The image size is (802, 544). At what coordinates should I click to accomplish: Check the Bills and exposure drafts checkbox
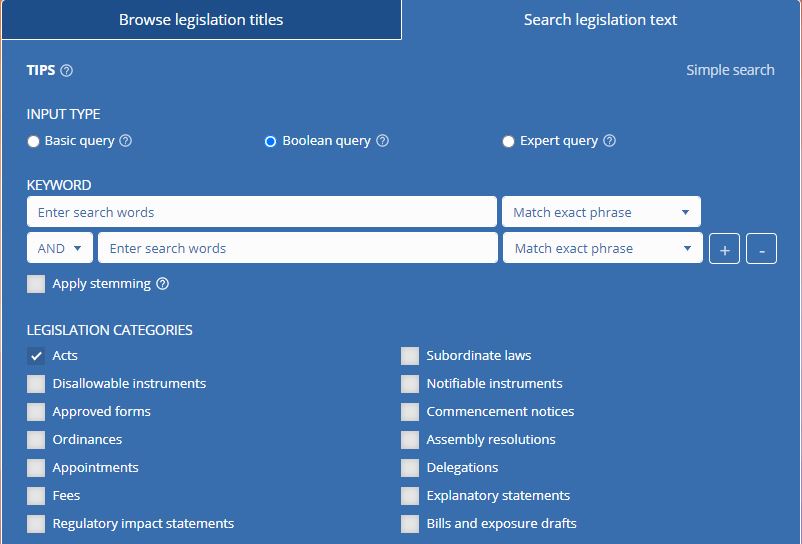(410, 524)
